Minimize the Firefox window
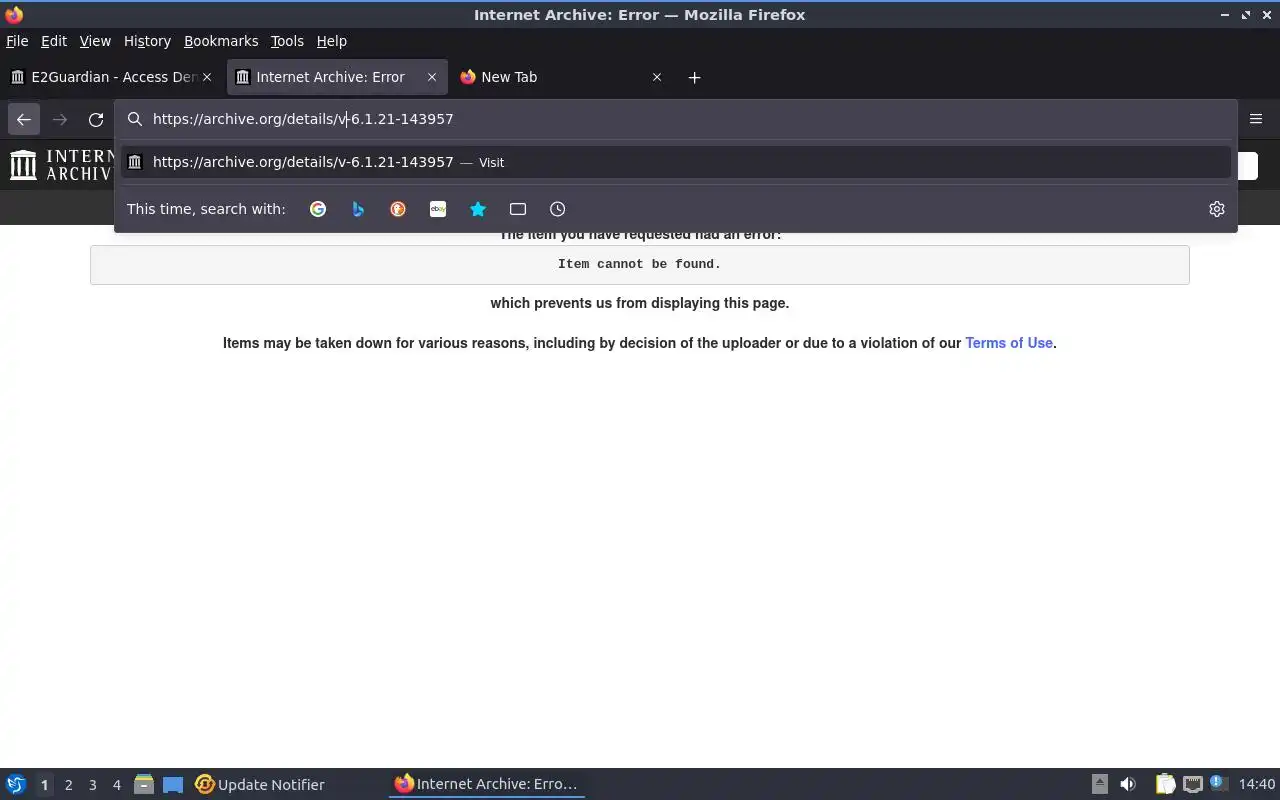 [x=1225, y=15]
